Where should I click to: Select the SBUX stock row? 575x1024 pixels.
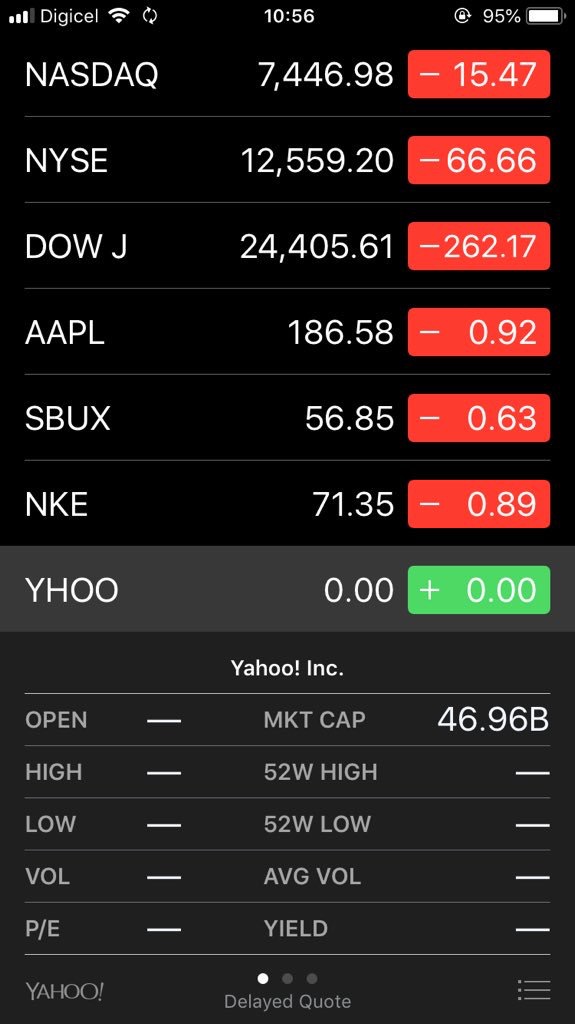(x=288, y=418)
